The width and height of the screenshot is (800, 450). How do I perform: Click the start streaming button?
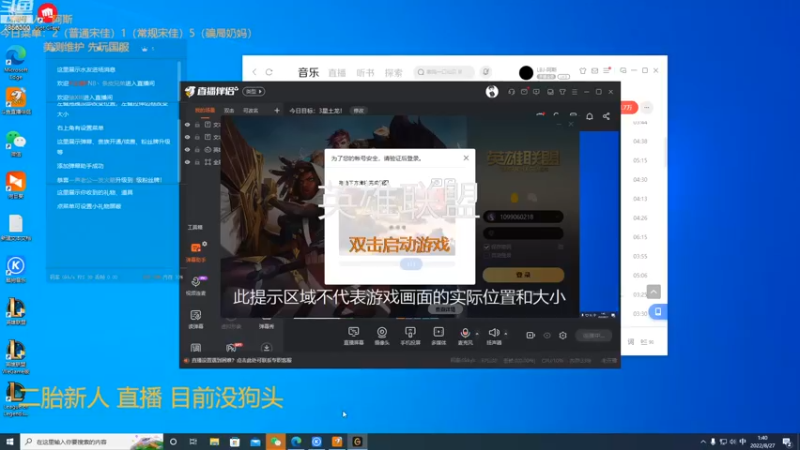(x=593, y=335)
